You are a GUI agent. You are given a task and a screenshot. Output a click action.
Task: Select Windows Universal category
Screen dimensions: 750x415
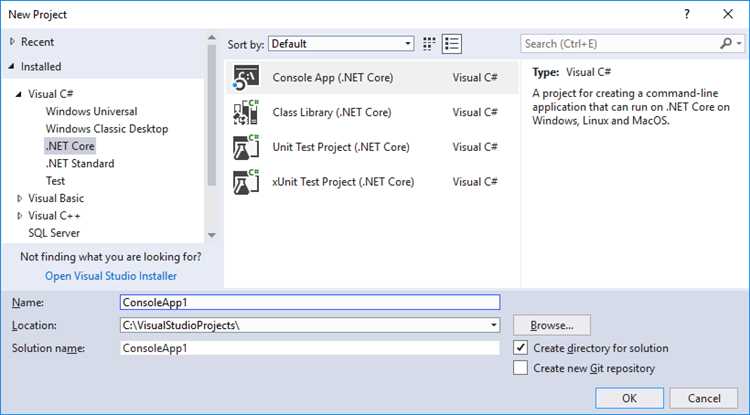pos(91,111)
